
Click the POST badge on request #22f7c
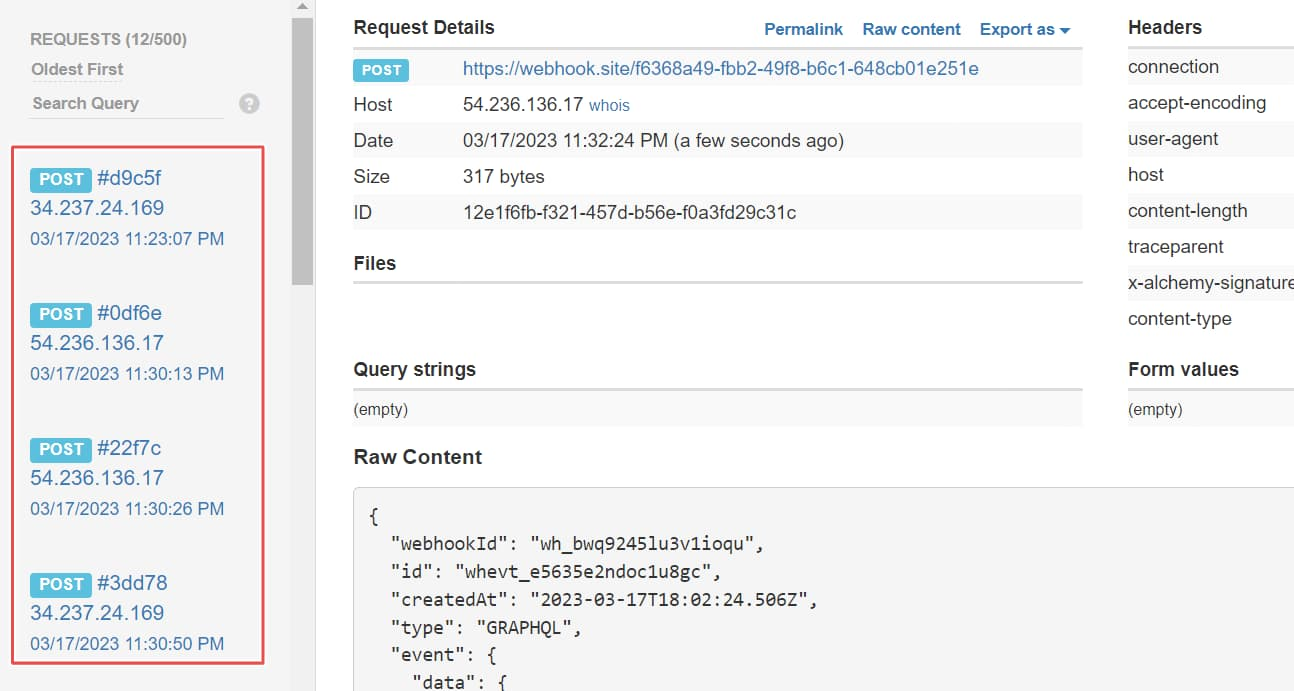point(61,449)
